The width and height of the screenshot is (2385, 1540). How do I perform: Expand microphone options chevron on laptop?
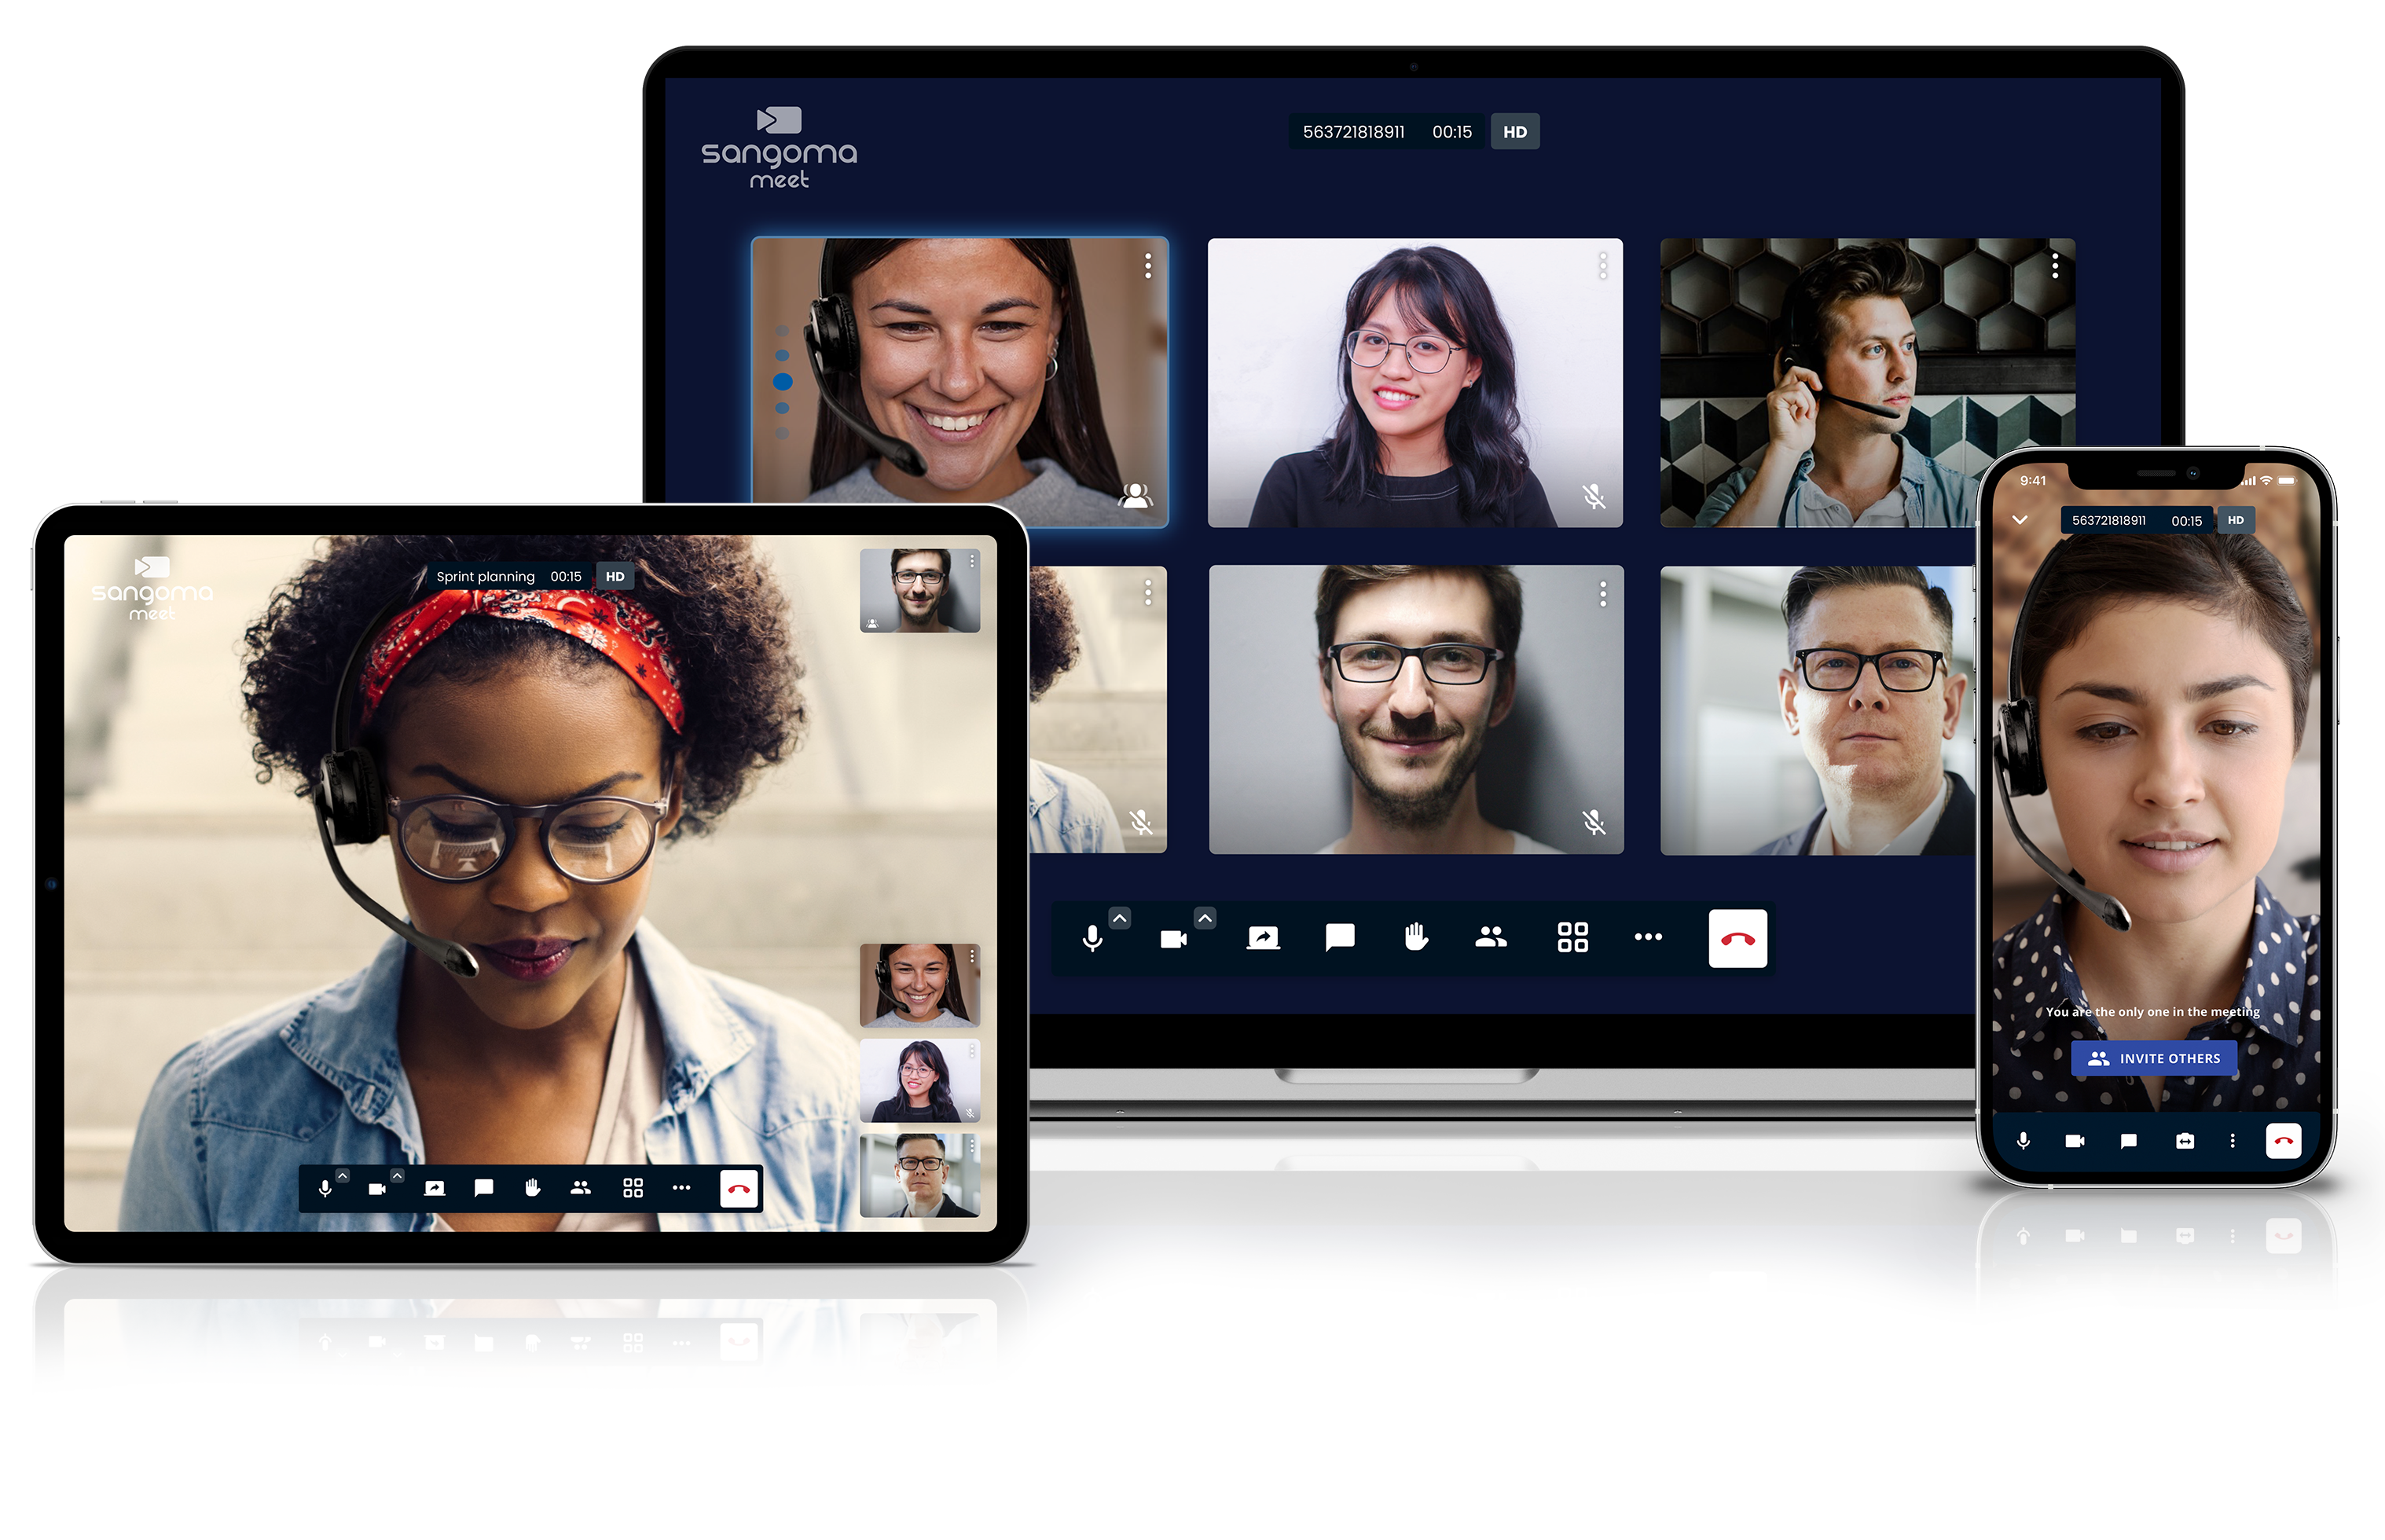tap(1120, 917)
